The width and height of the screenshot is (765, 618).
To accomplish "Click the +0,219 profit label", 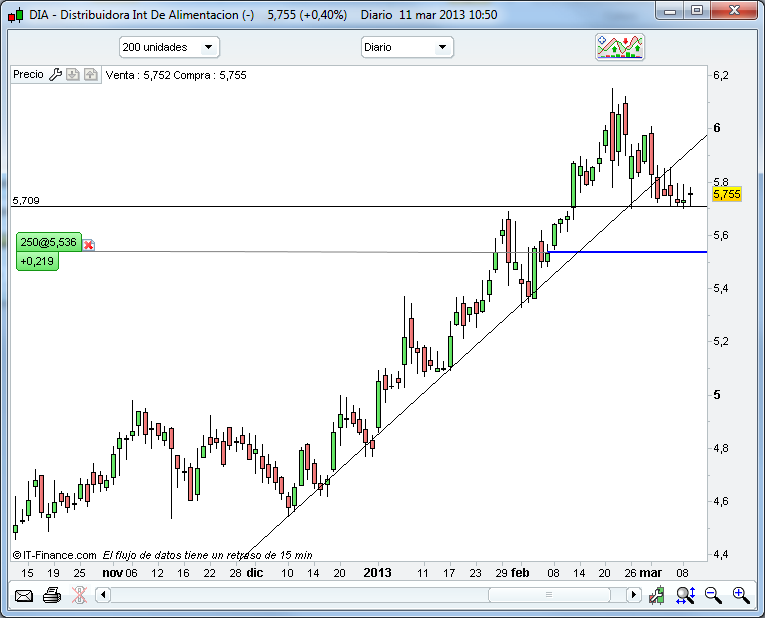I will pyautogui.click(x=37, y=261).
